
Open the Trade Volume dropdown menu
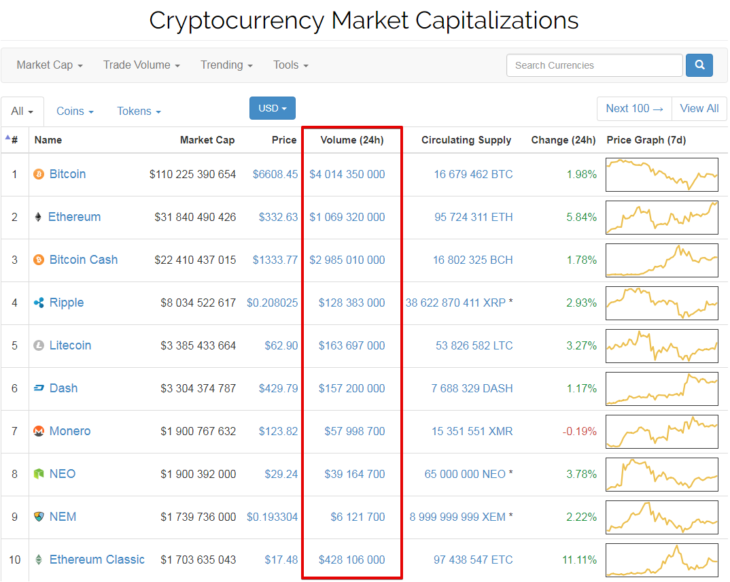[x=142, y=65]
